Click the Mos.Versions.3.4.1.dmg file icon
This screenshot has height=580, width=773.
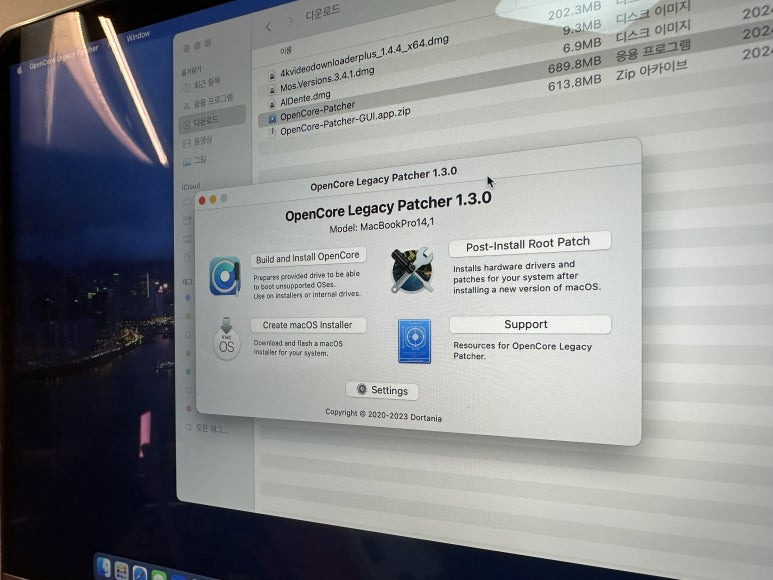(272, 90)
